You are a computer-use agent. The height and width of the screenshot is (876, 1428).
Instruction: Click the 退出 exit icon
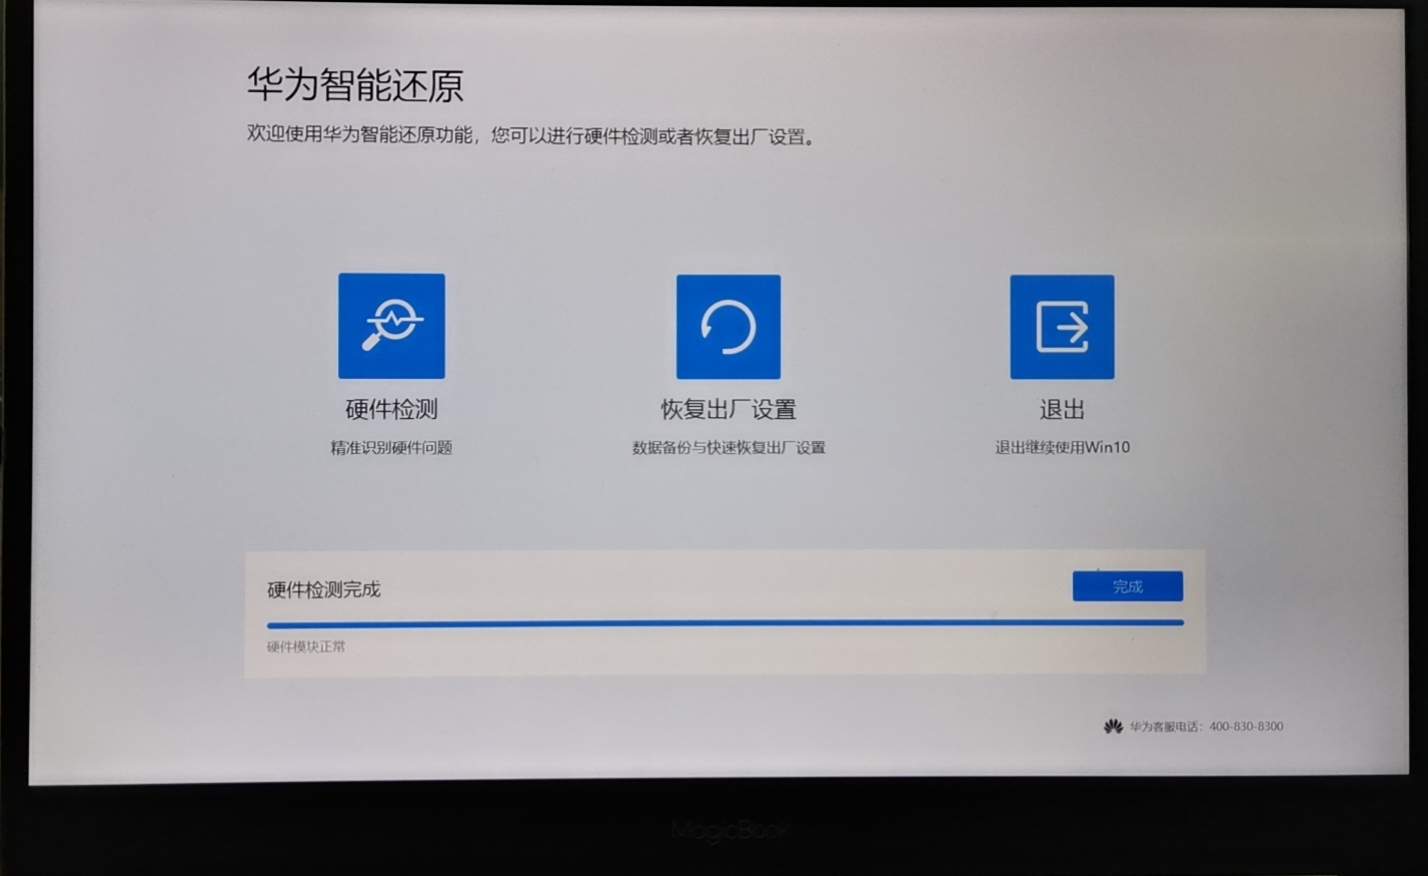[1062, 327]
